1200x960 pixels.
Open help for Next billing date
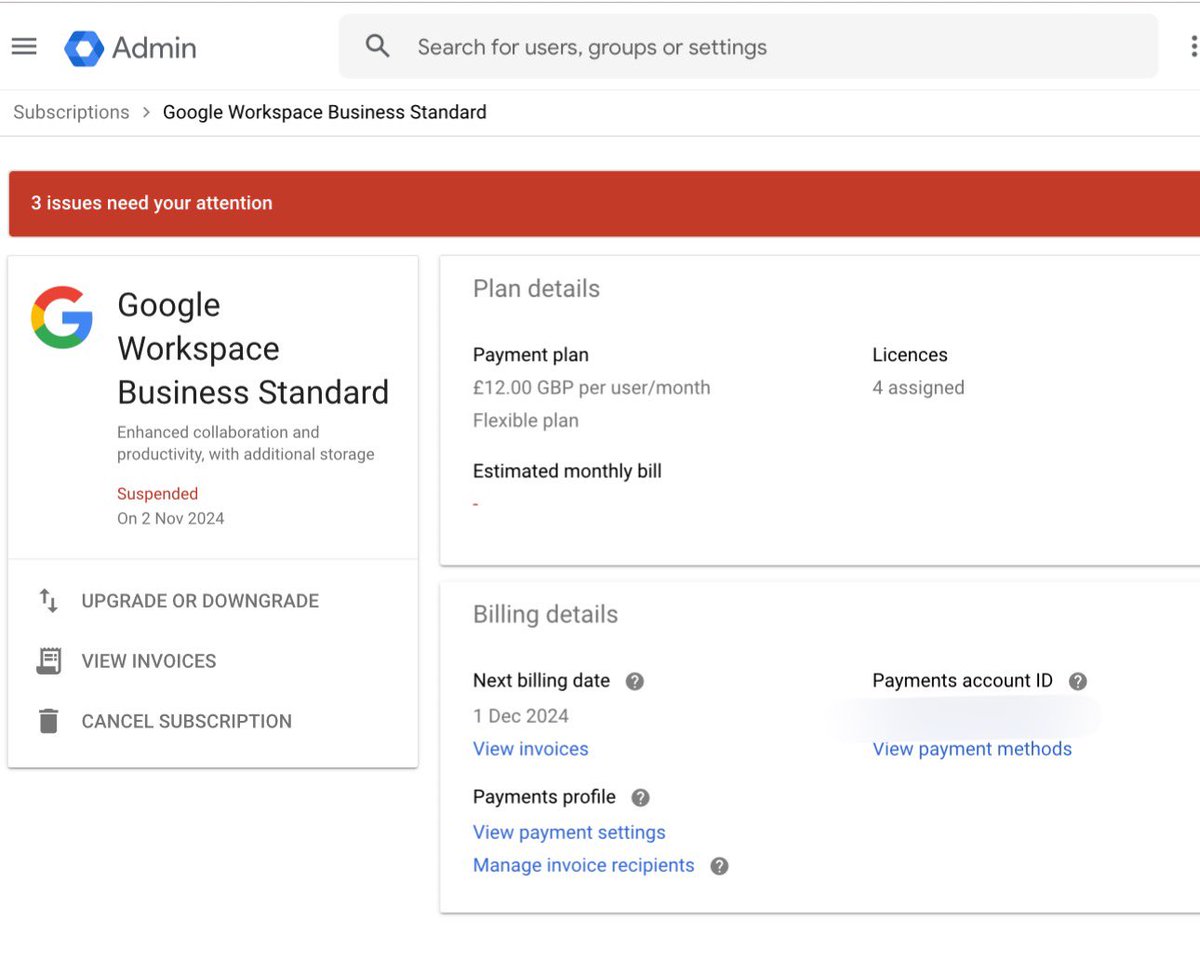coord(635,681)
